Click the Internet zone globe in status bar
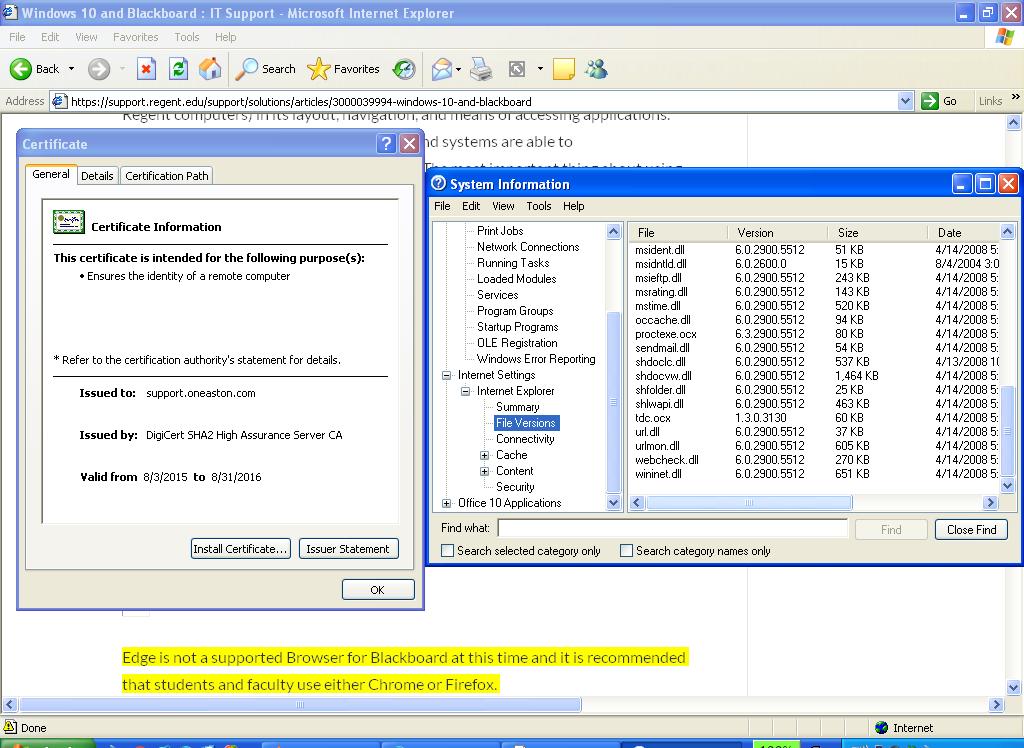1024x748 pixels. (882, 727)
